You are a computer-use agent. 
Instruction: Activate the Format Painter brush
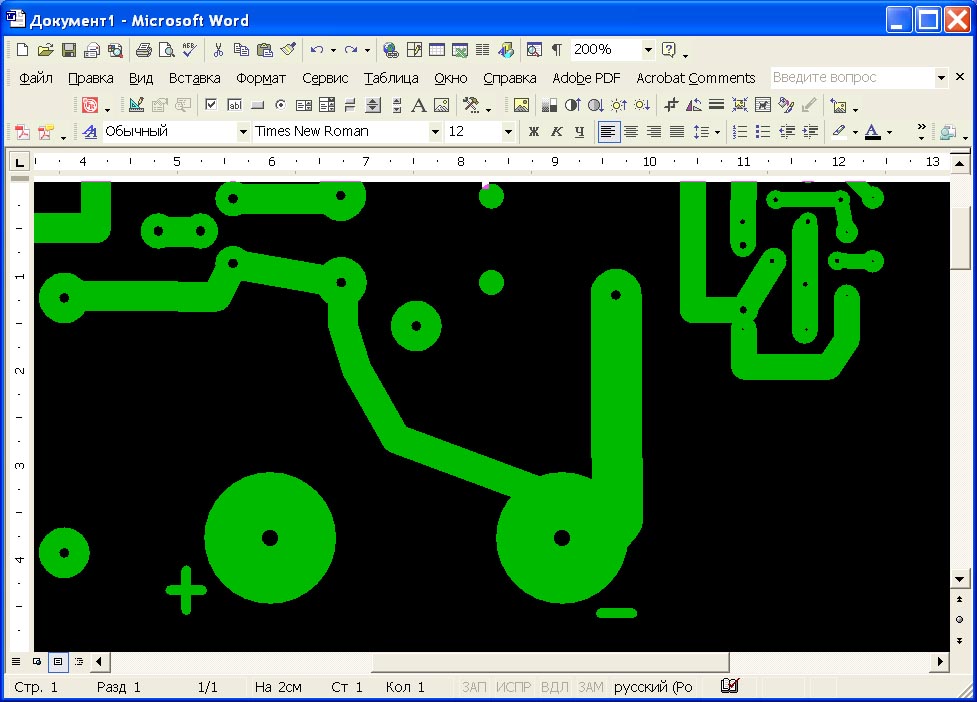tap(288, 50)
